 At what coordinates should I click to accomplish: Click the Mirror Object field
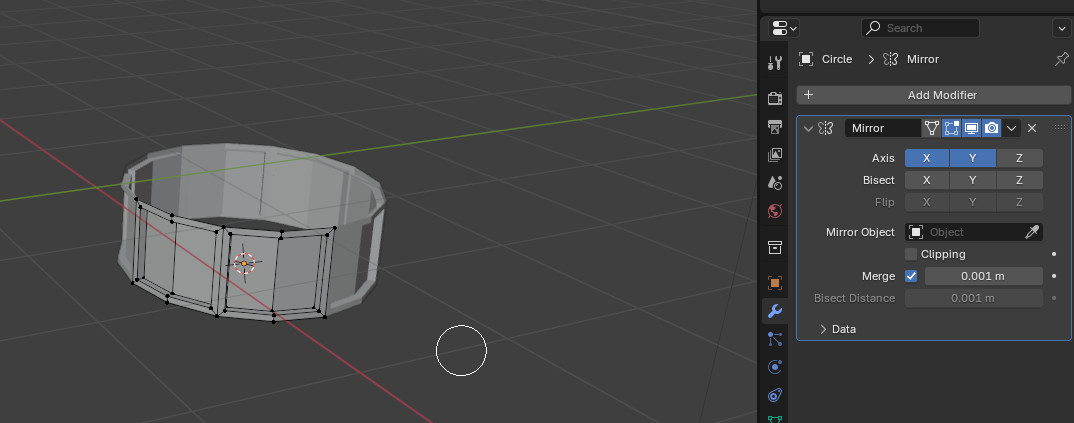[974, 232]
